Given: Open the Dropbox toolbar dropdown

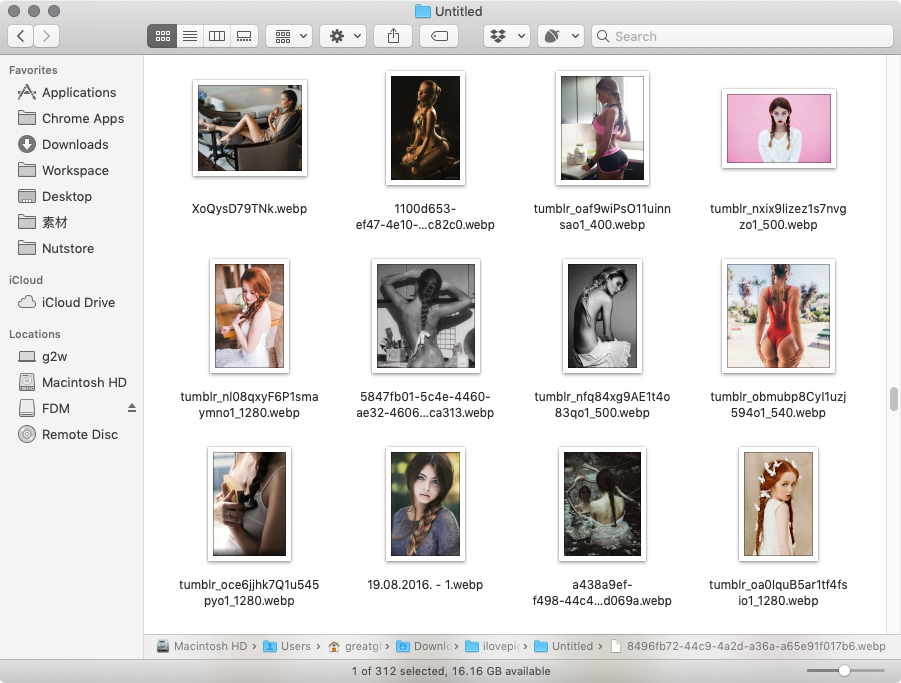Looking at the screenshot, I should pyautogui.click(x=507, y=36).
